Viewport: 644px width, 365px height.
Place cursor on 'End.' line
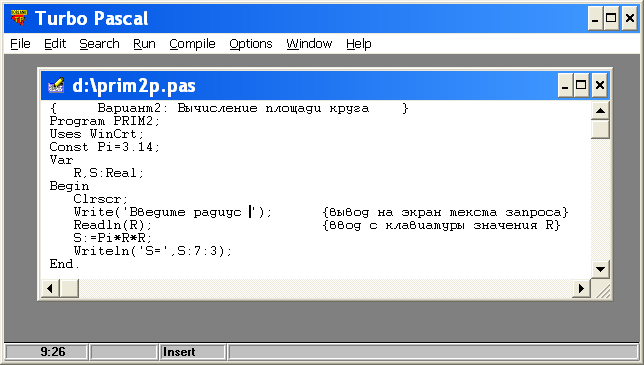pos(64,264)
